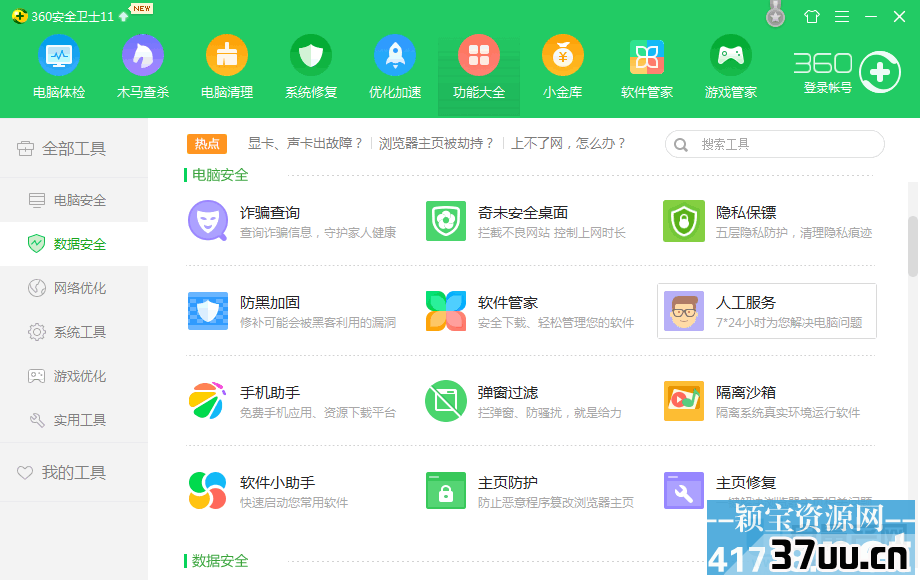Screen dimensions: 920x580
Task: Open 诈骗查询 mask icon
Action: coord(208,221)
